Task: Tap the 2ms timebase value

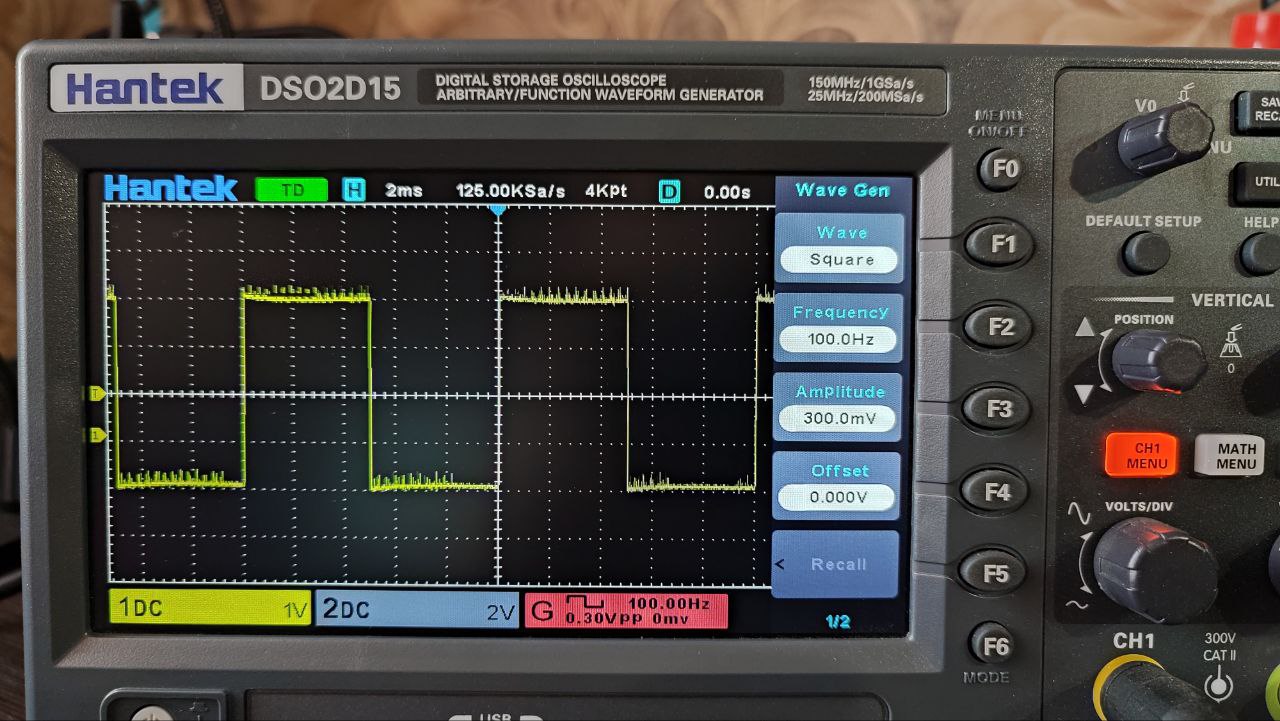Action: (404, 190)
